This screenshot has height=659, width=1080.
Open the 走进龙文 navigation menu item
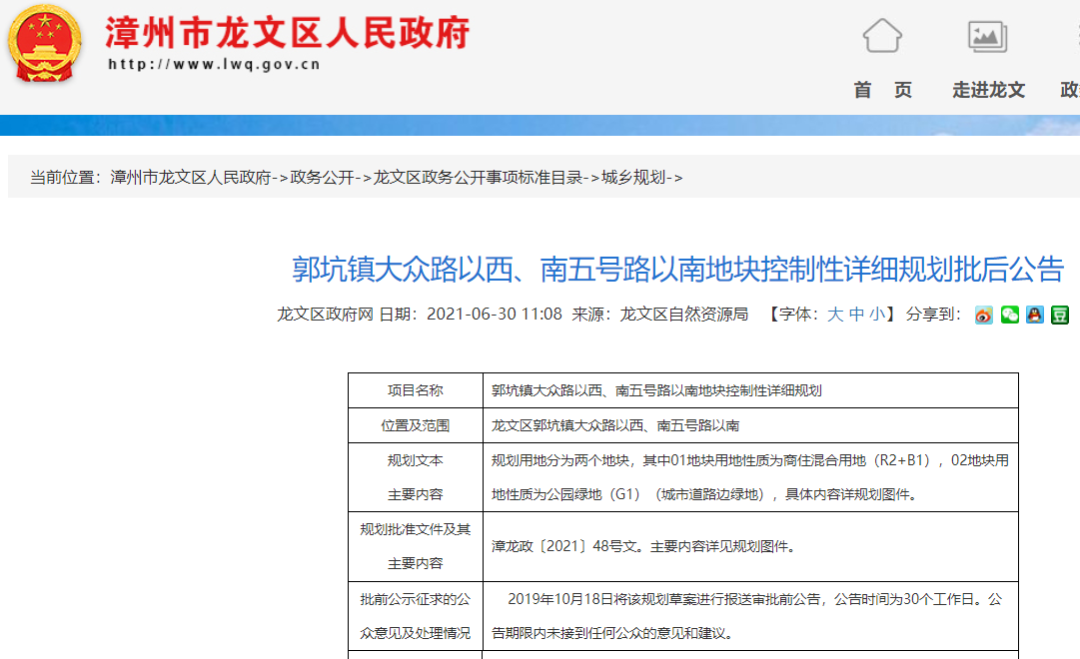pos(988,90)
